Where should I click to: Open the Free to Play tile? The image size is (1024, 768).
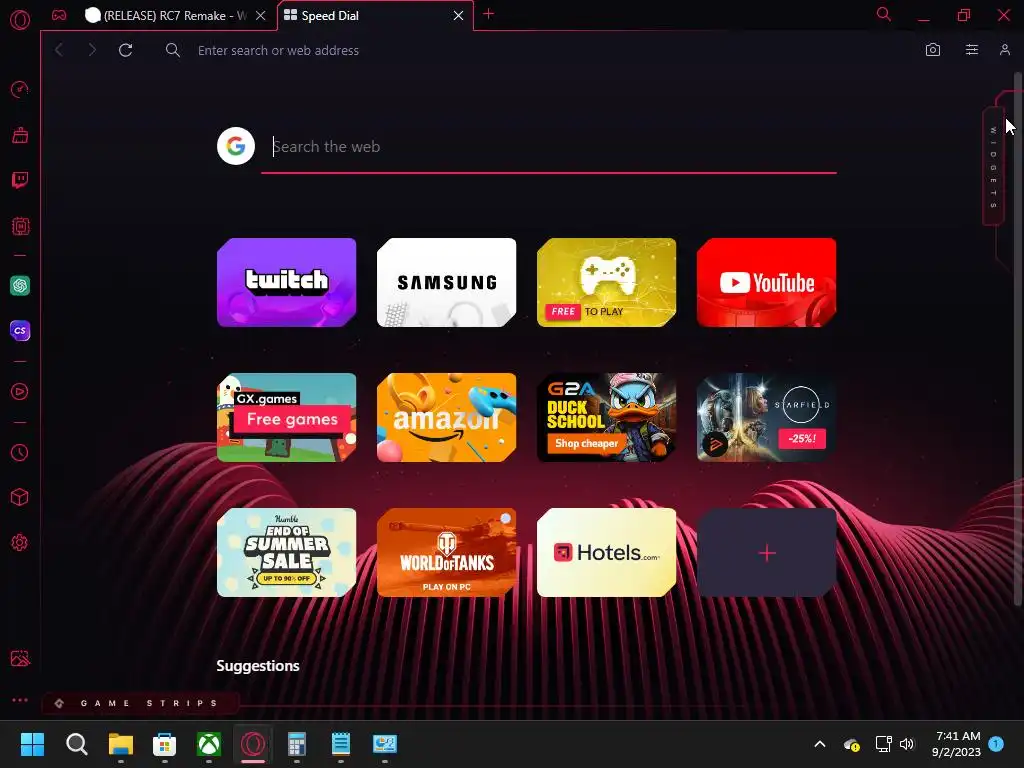tap(607, 282)
